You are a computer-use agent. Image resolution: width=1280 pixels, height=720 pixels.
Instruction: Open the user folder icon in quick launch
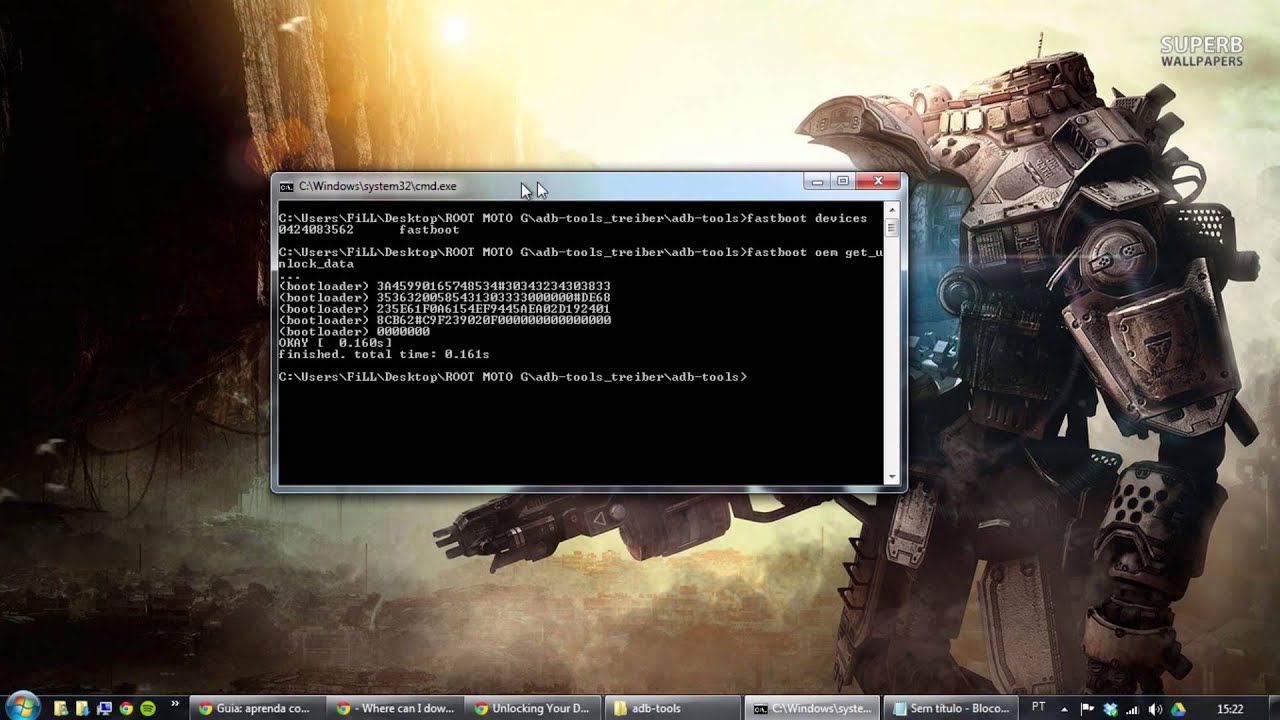coord(61,708)
